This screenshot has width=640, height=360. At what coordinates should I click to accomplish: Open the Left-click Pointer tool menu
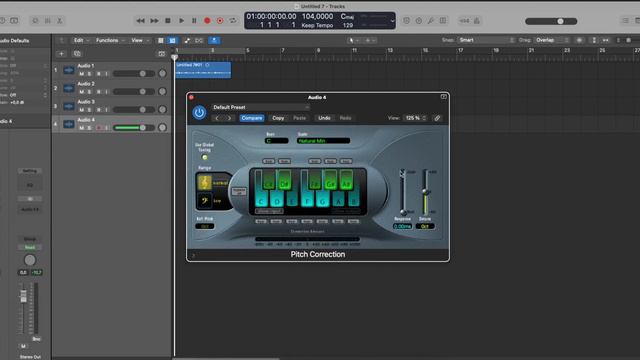pos(353,40)
